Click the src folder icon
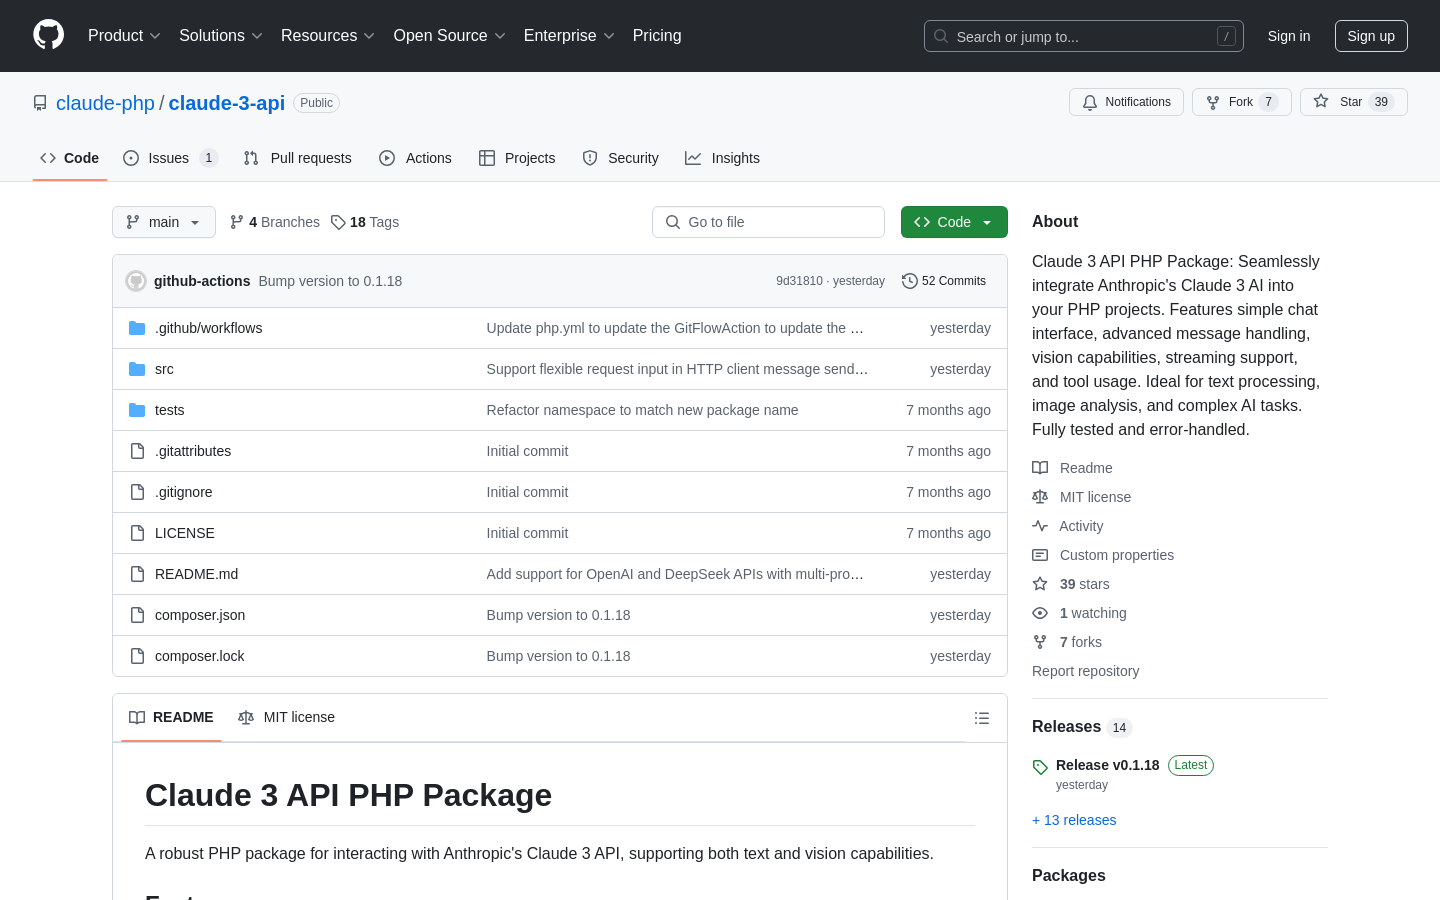 (x=137, y=369)
